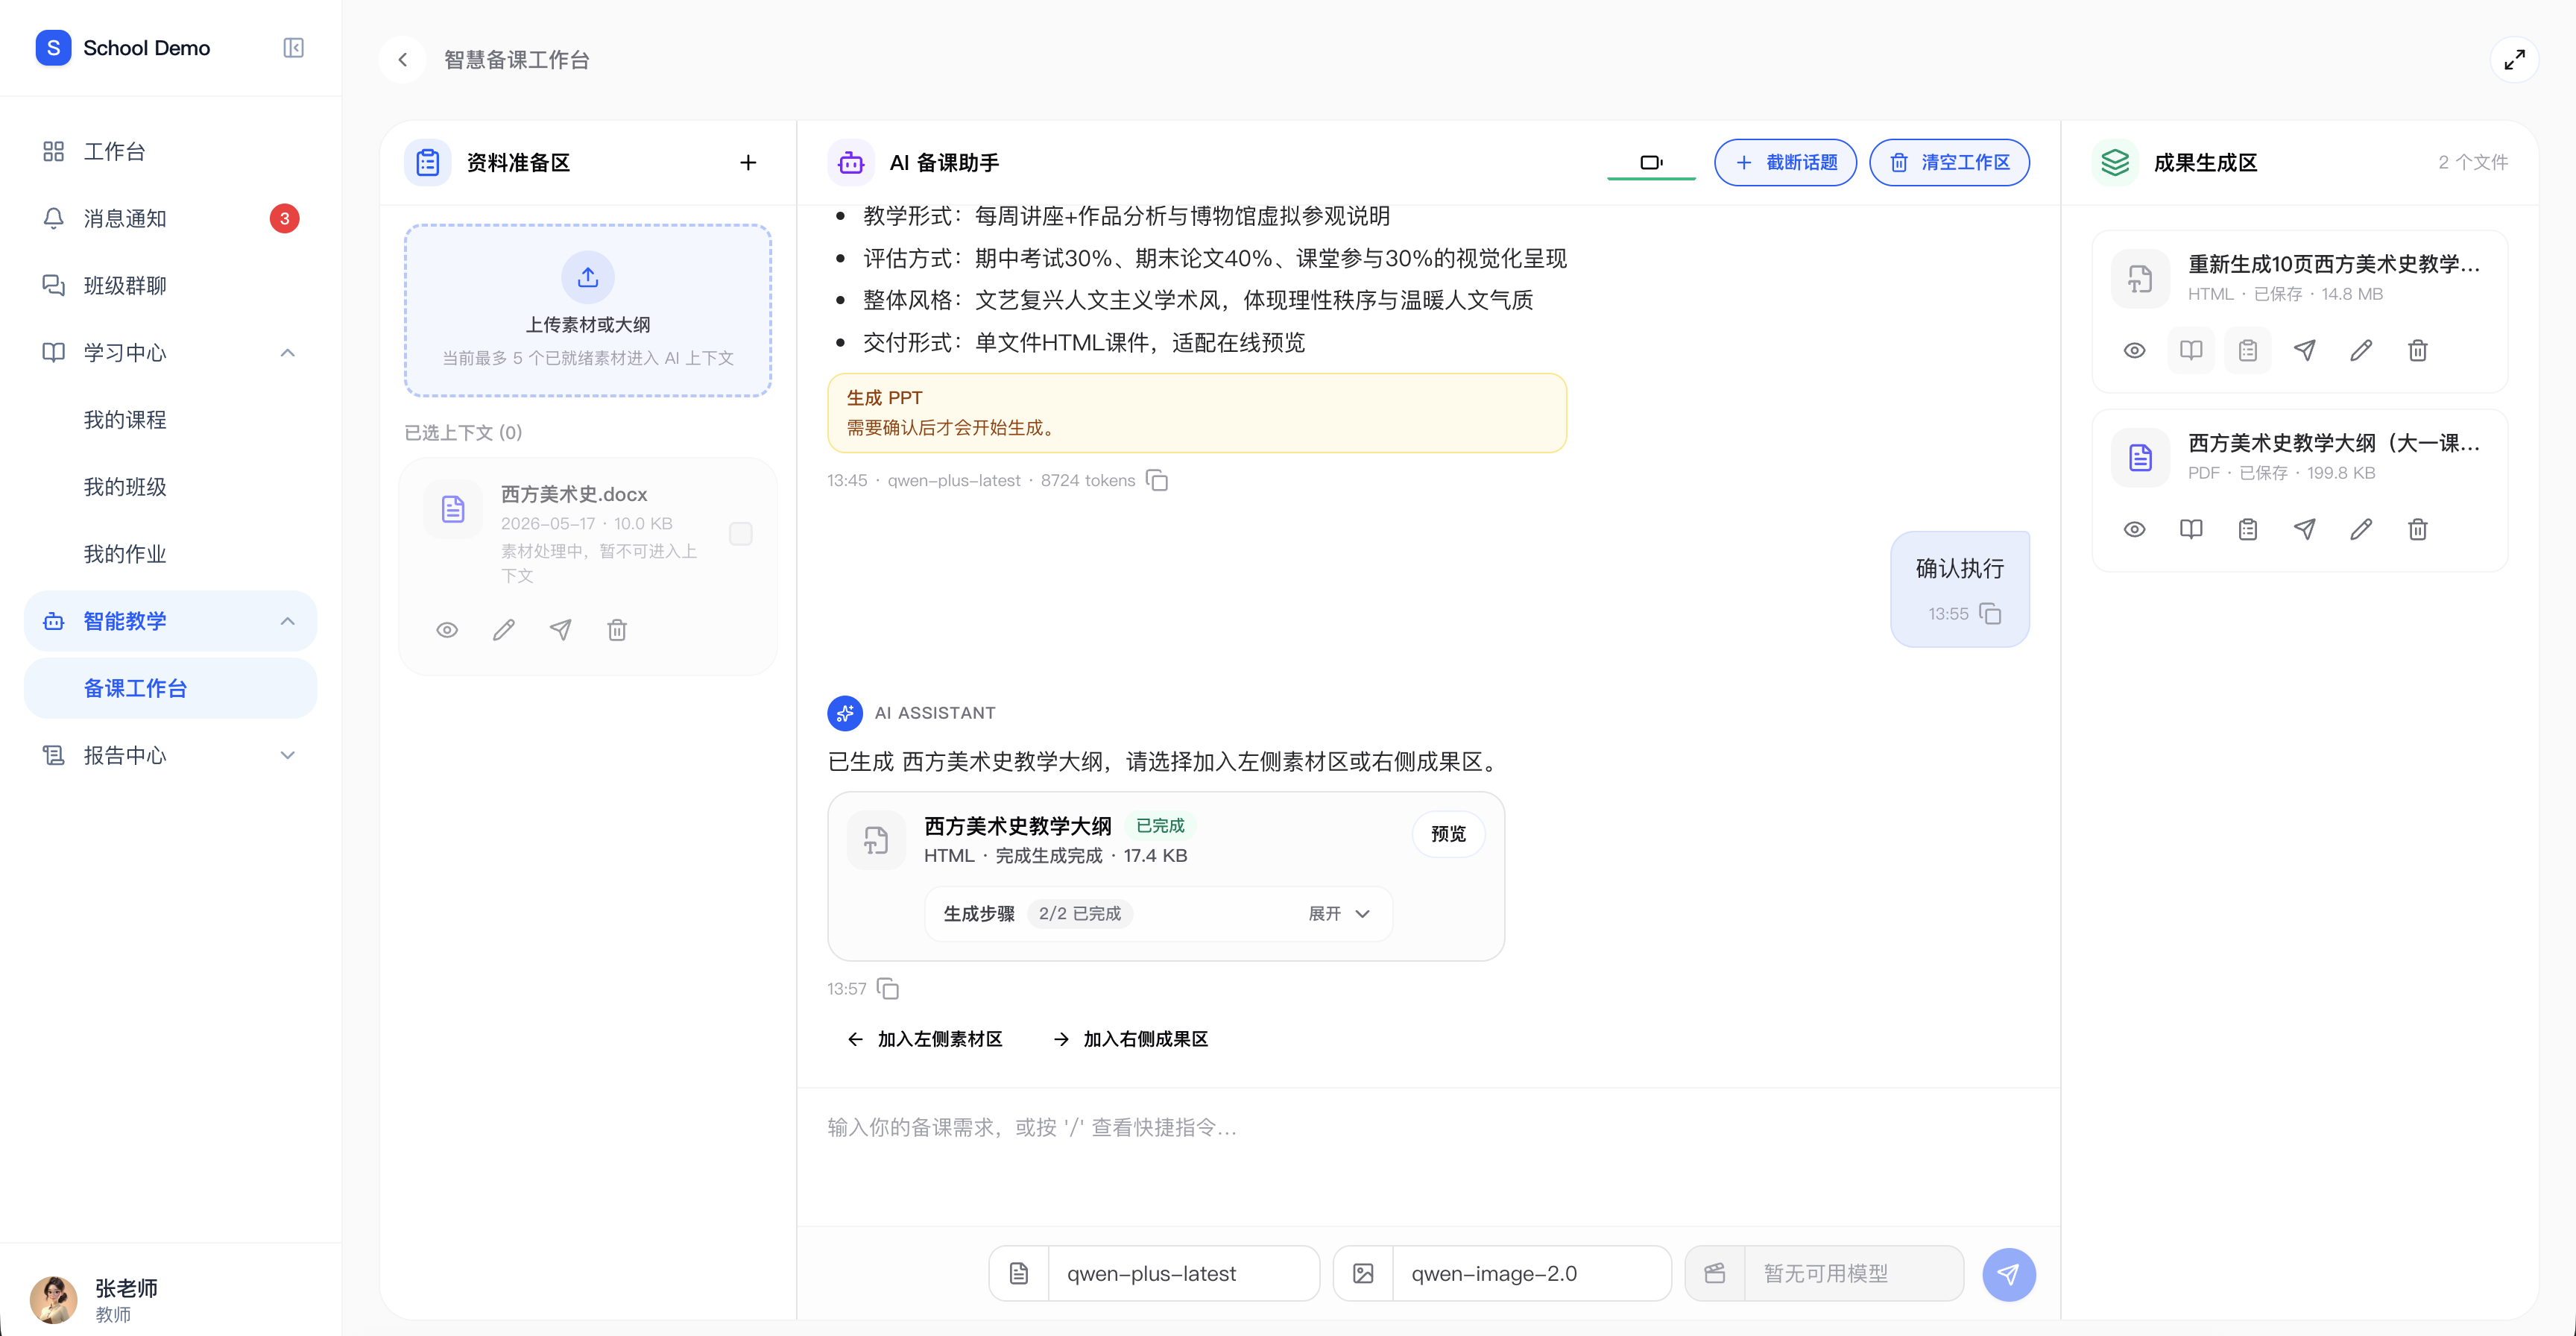Screen dimensions: 2576x1336
Task: Click the 生成 PPT confirmation banner
Action: tap(1197, 413)
